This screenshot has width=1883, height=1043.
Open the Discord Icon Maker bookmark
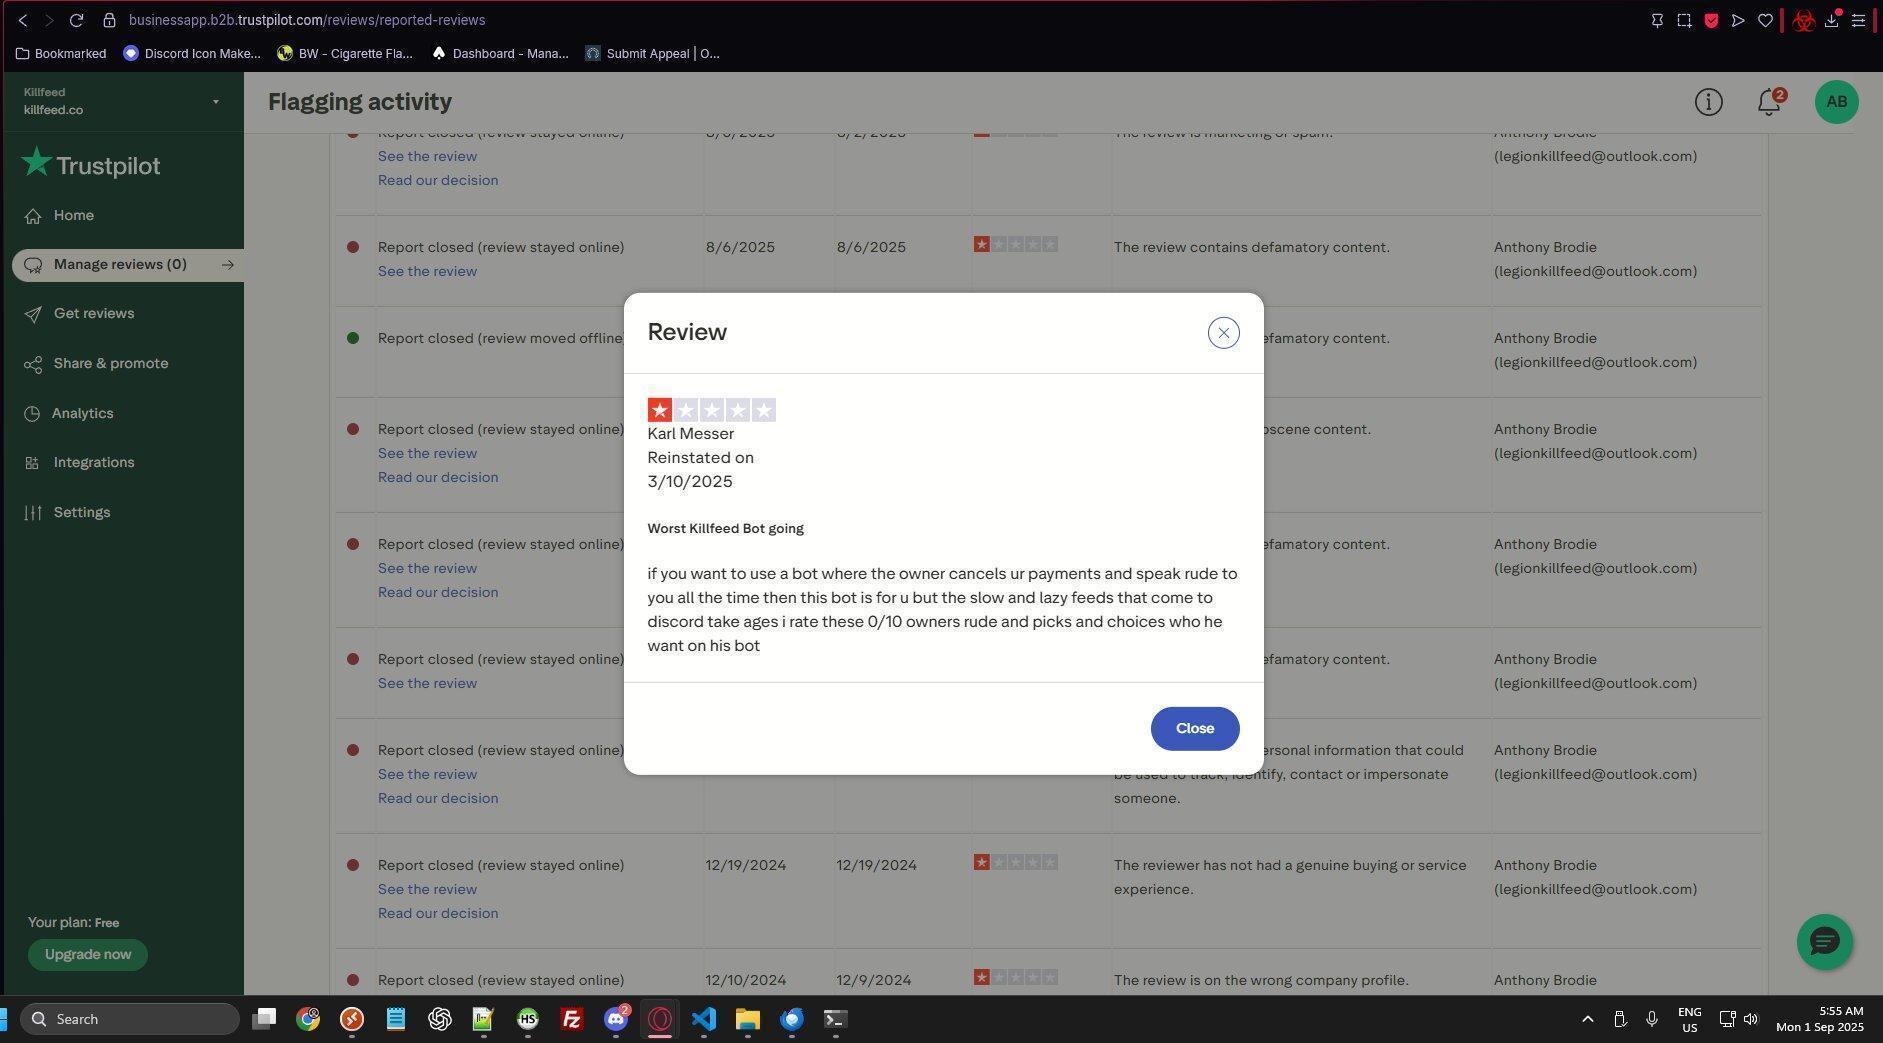tap(191, 54)
